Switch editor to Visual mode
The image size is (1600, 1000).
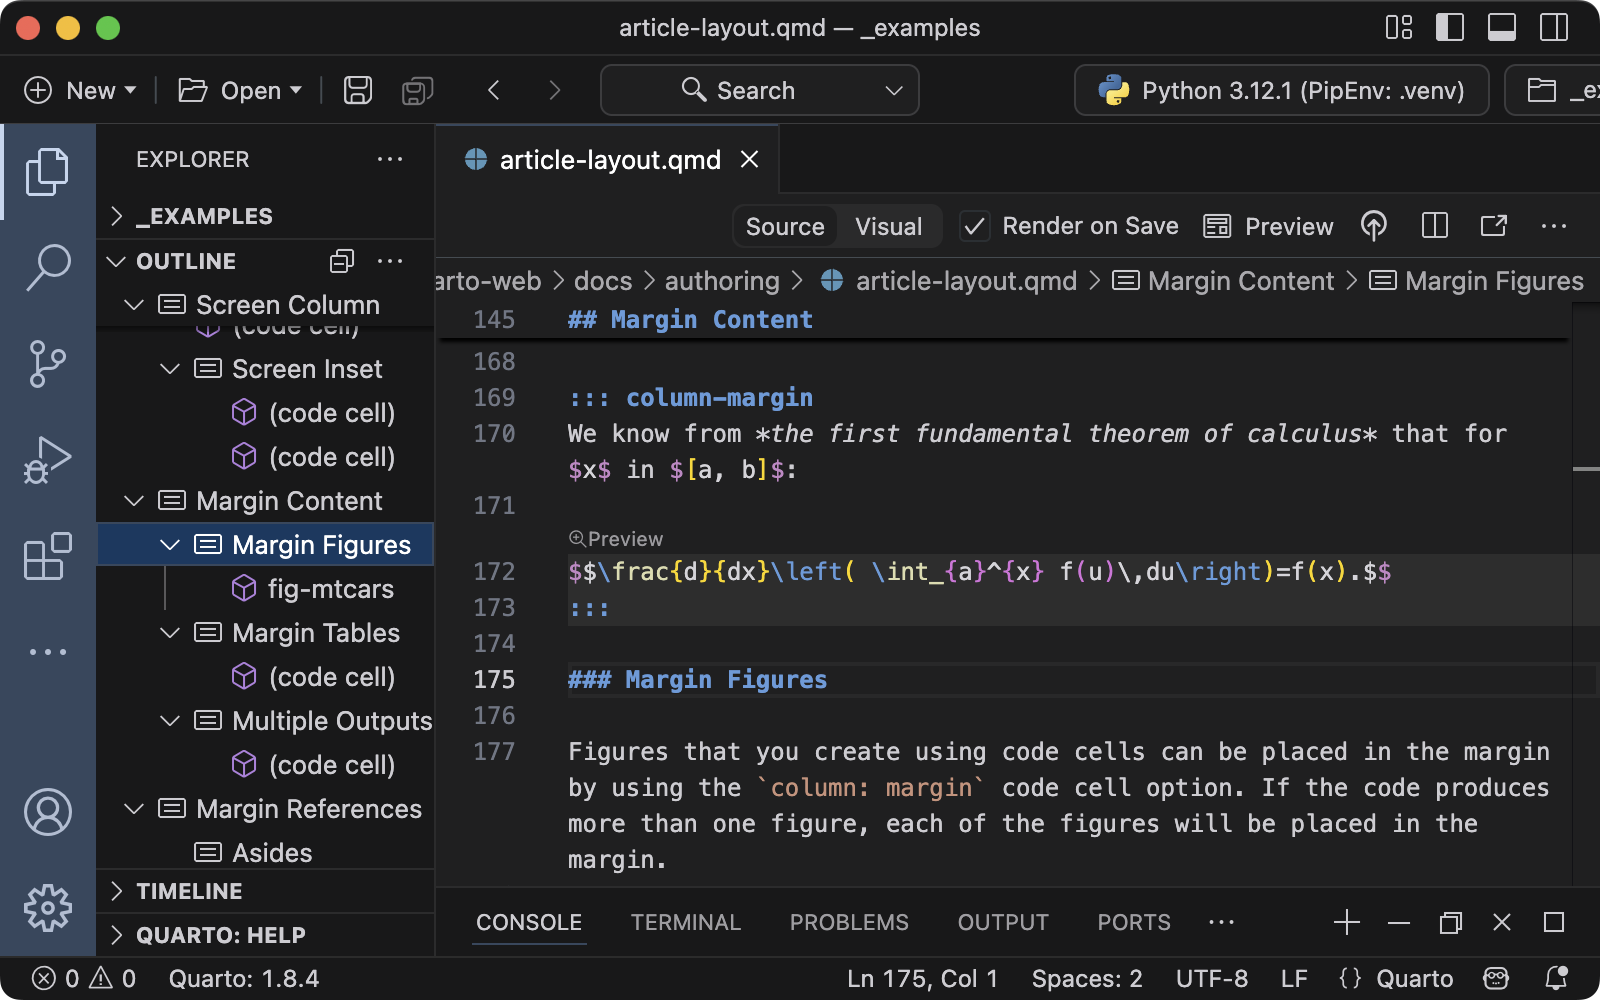[888, 226]
